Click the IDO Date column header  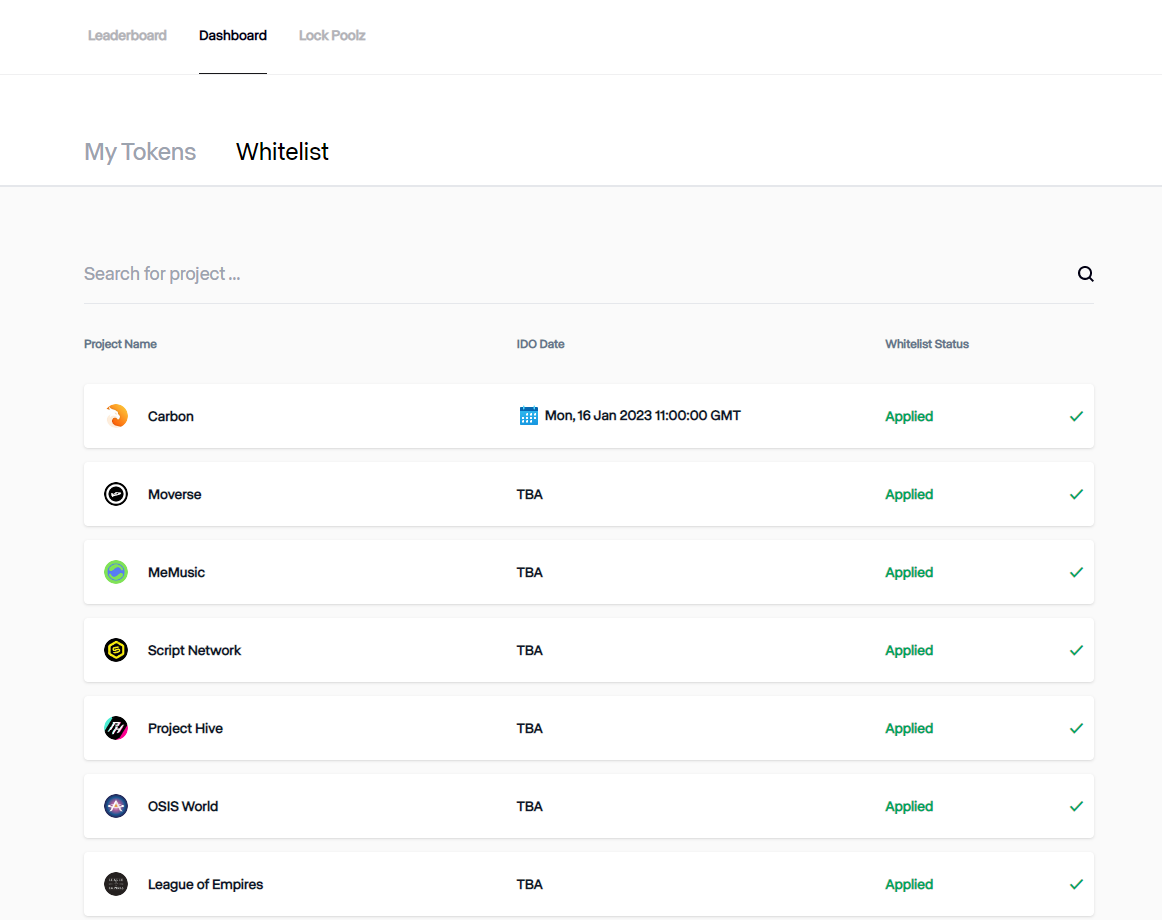(x=540, y=344)
